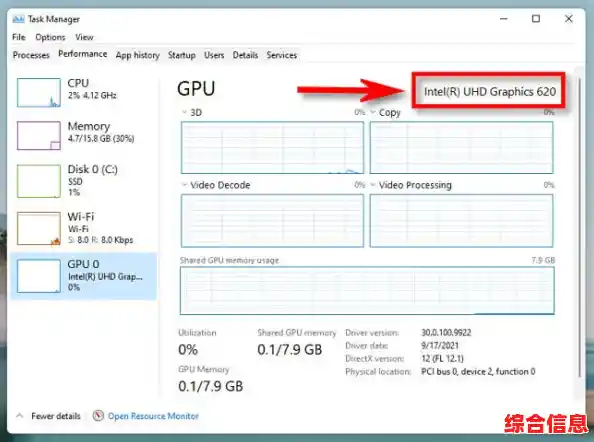Viewport: 594px width, 442px height.
Task: Switch to the App history tab
Action: pos(138,55)
